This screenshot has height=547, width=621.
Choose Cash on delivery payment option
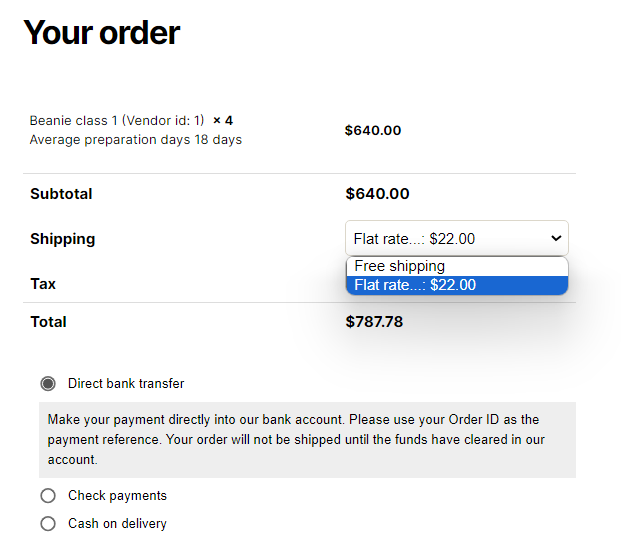48,524
